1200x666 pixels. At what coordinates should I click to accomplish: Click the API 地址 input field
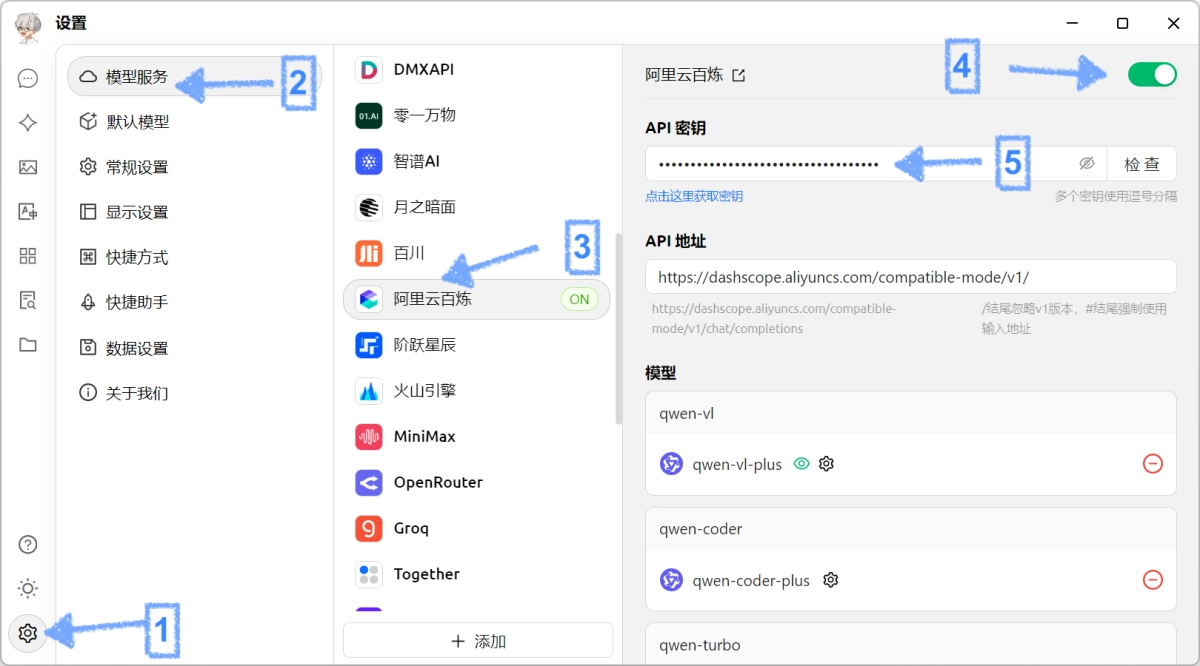[911, 277]
